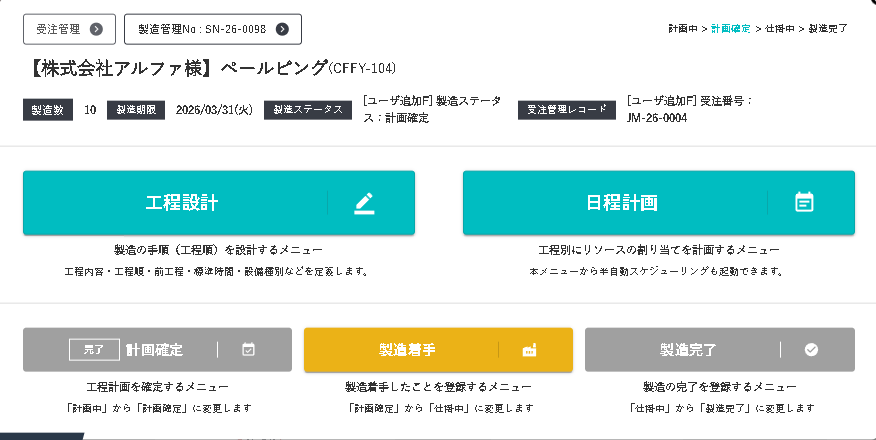876x440 pixels.
Task: Open the 日程計画 menu
Action: coord(622,203)
